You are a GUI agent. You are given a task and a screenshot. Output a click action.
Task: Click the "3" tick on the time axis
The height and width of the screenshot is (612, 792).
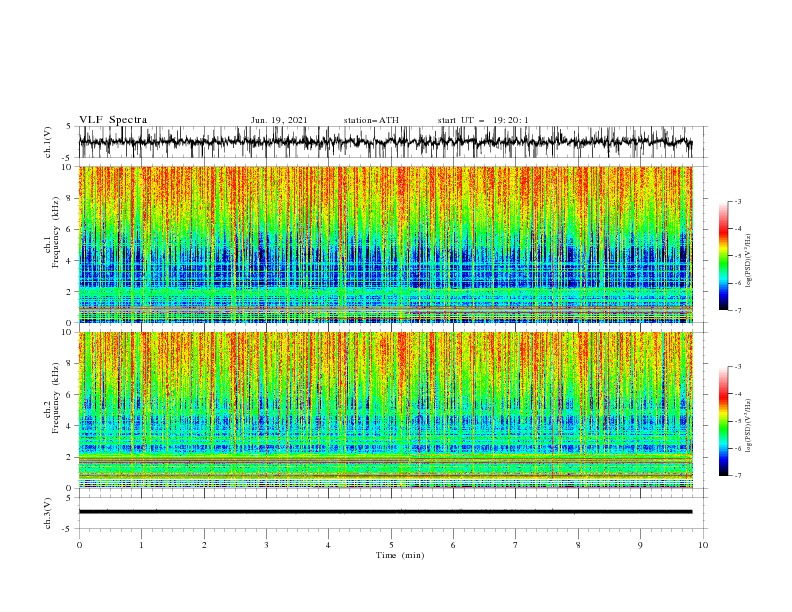point(266,545)
